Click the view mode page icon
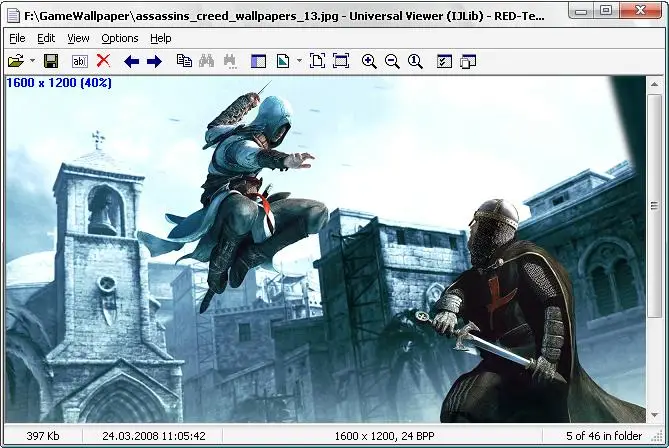This screenshot has width=669, height=448. [282, 61]
